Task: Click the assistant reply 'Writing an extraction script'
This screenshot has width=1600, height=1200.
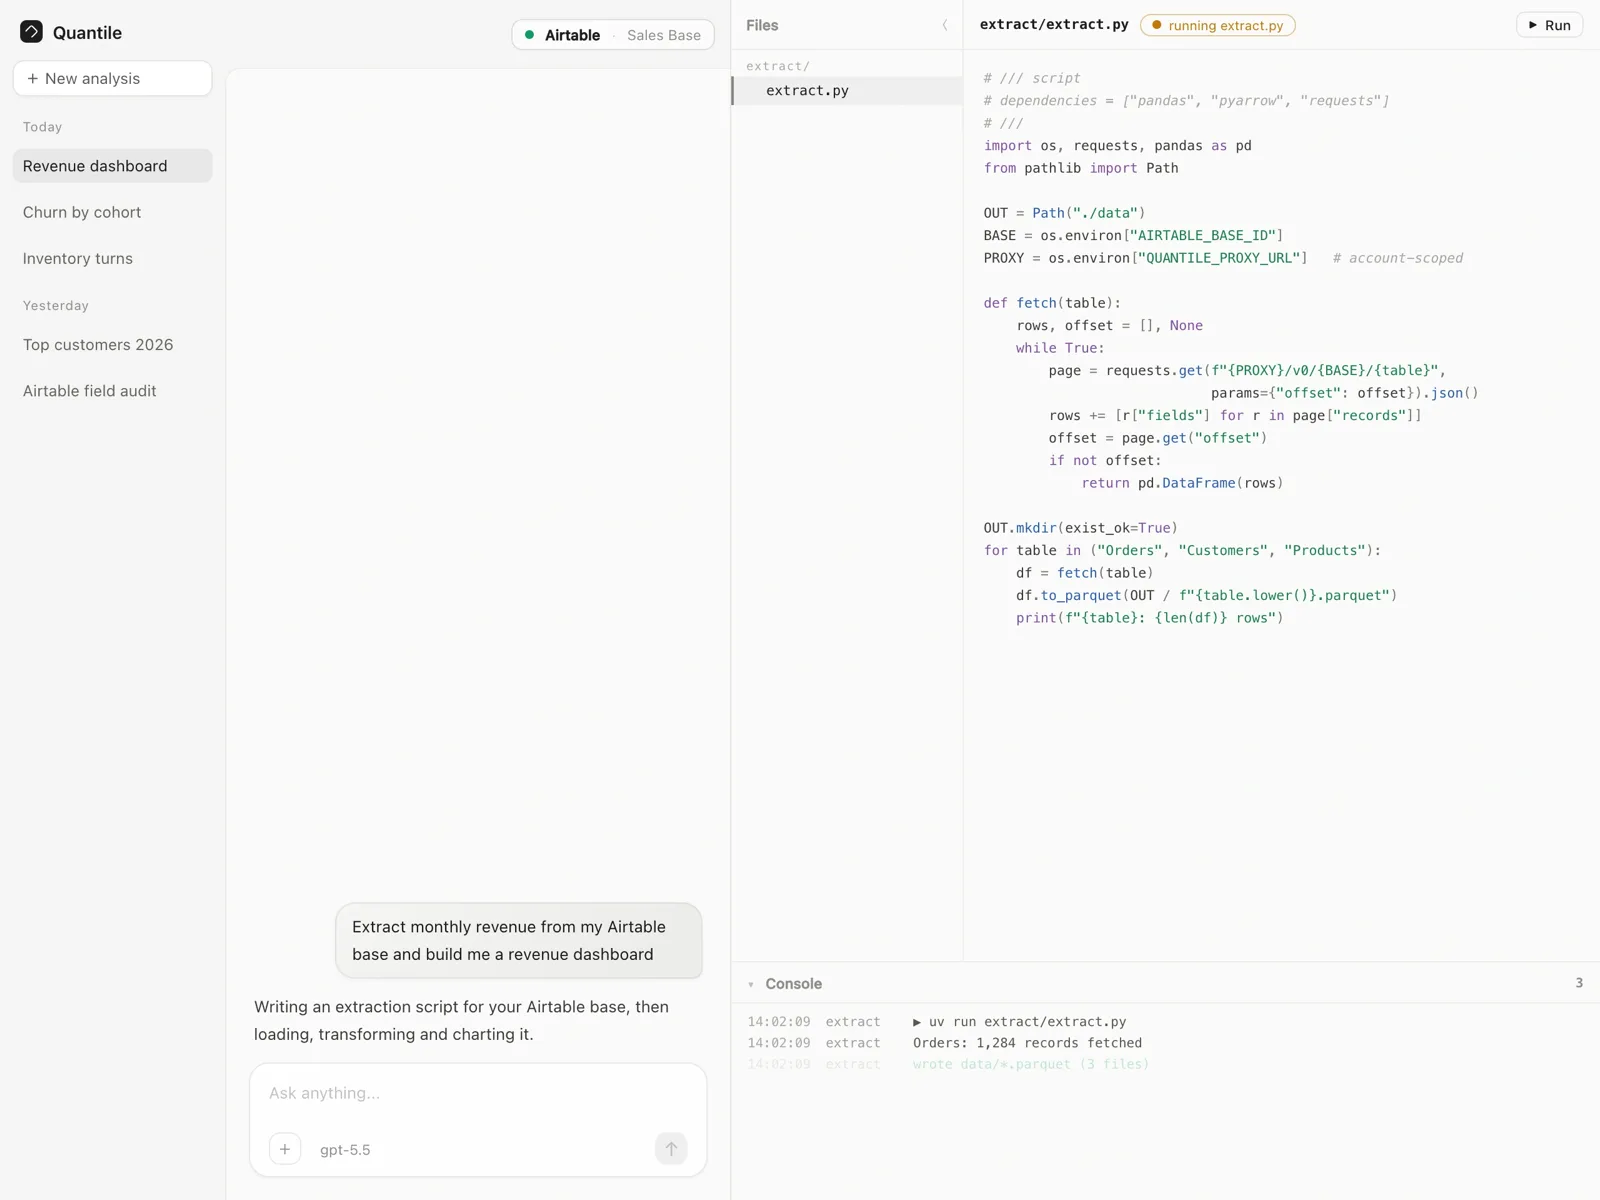Action: (x=461, y=1020)
